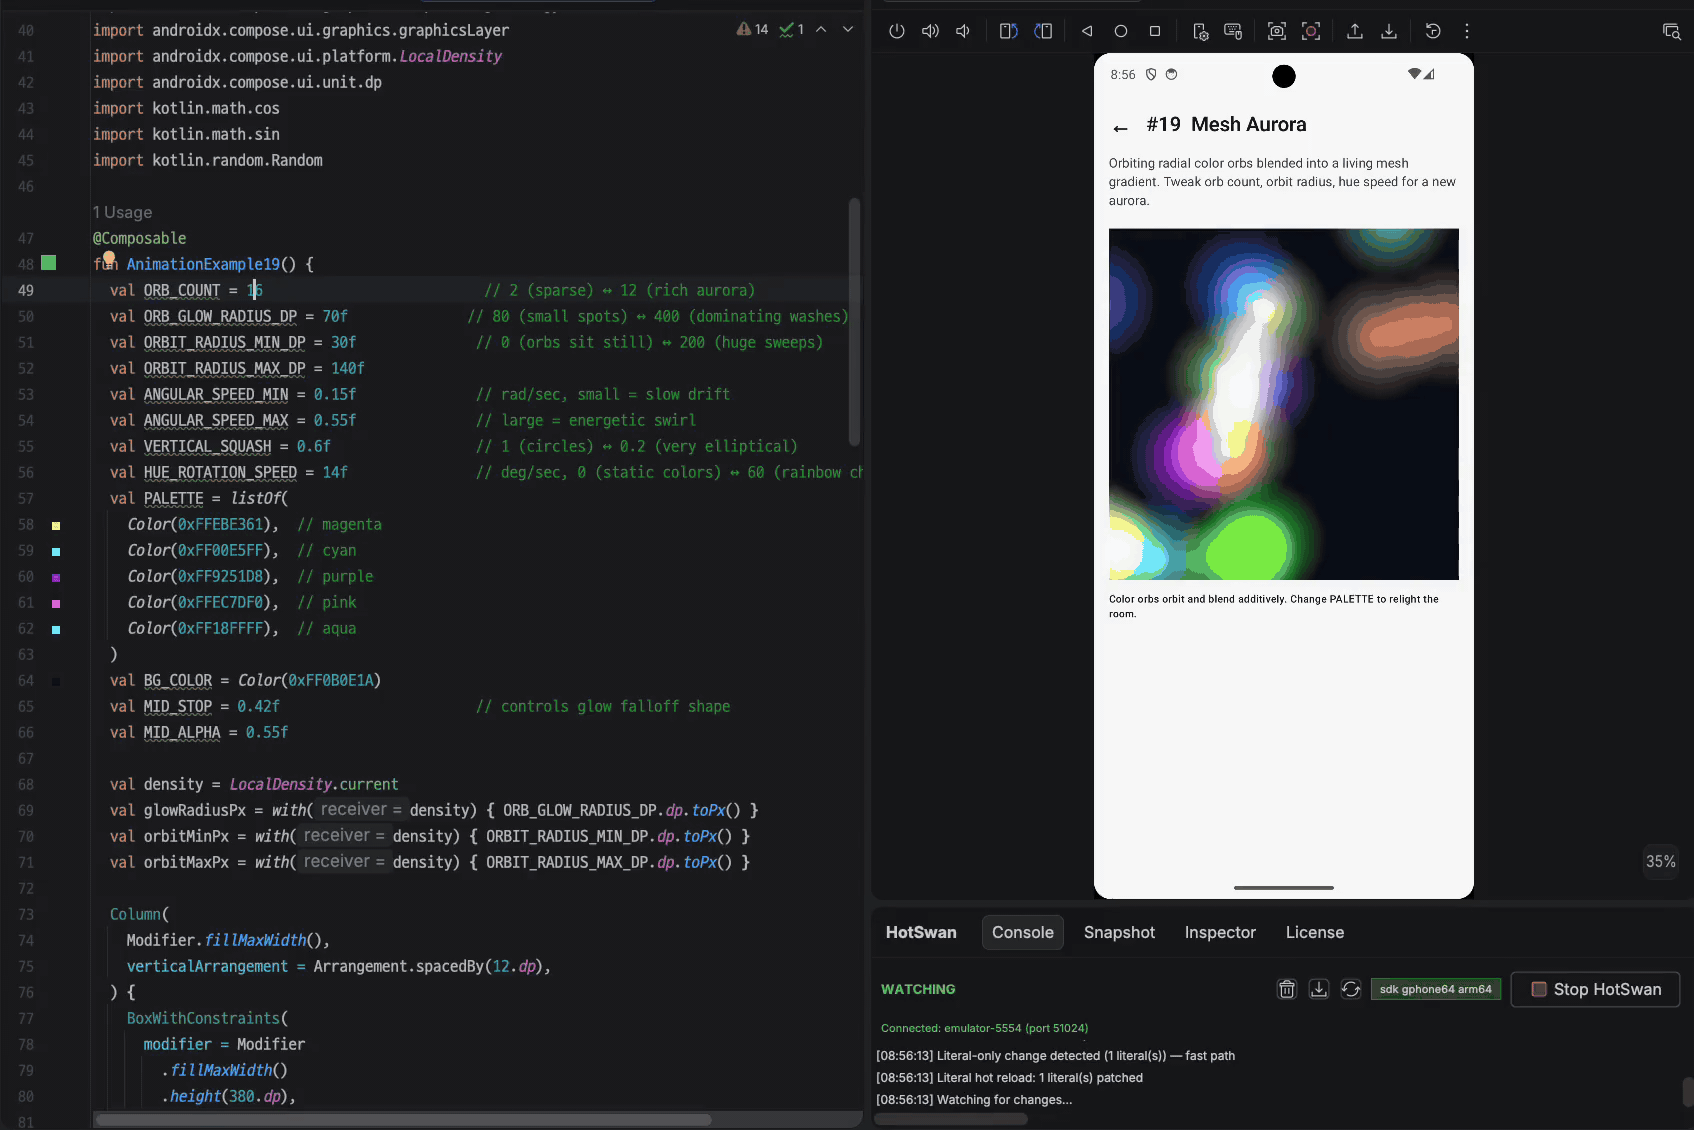Click the magenta color swatch on line 58
Screen dimensions: 1694x1130
56,525
